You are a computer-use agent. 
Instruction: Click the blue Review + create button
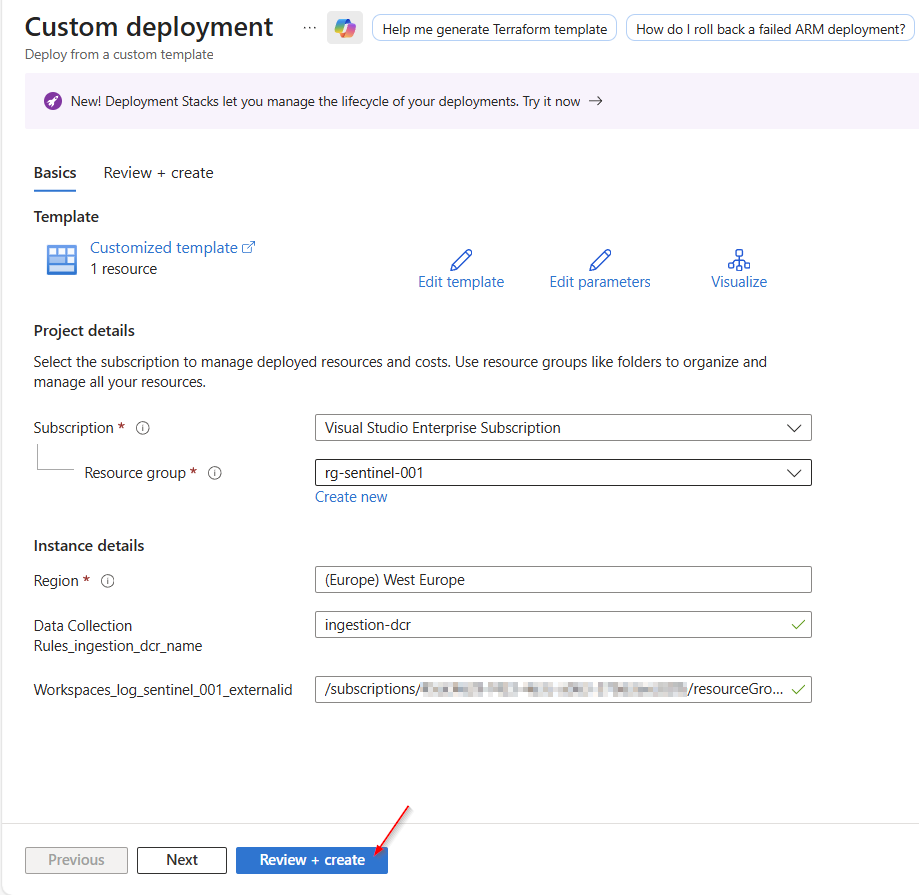tap(312, 860)
